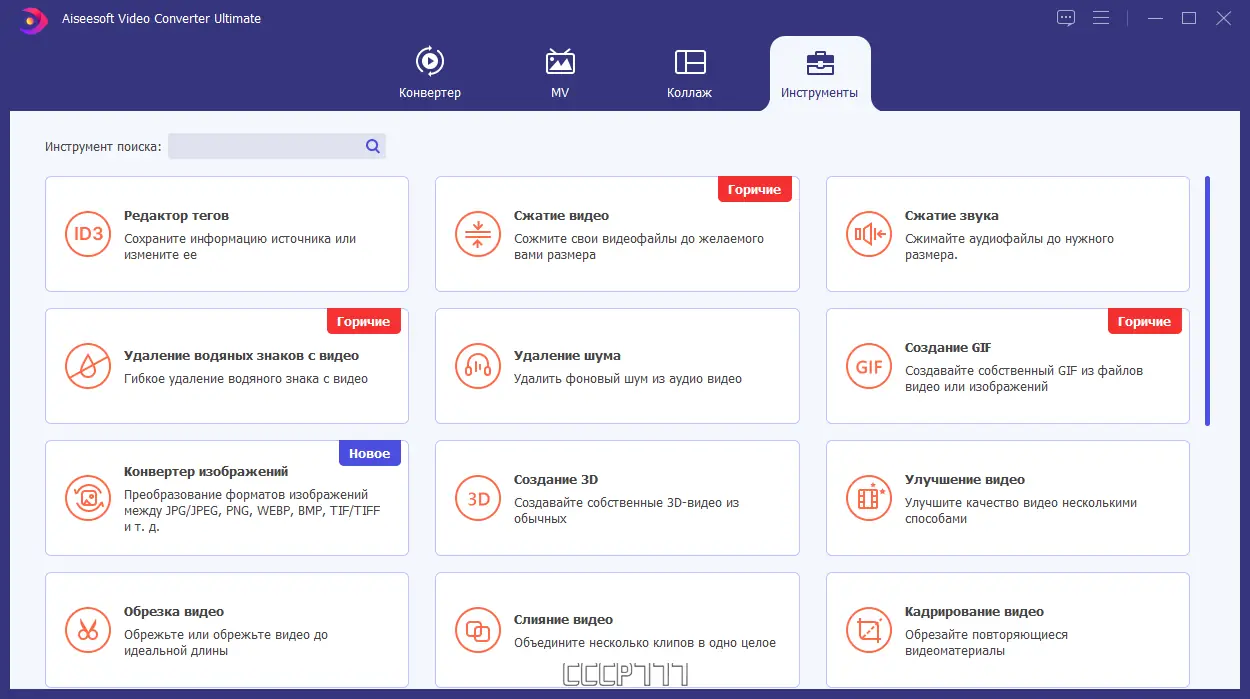Open Создание 3D tool title
This screenshot has height=699, width=1250.
556,479
